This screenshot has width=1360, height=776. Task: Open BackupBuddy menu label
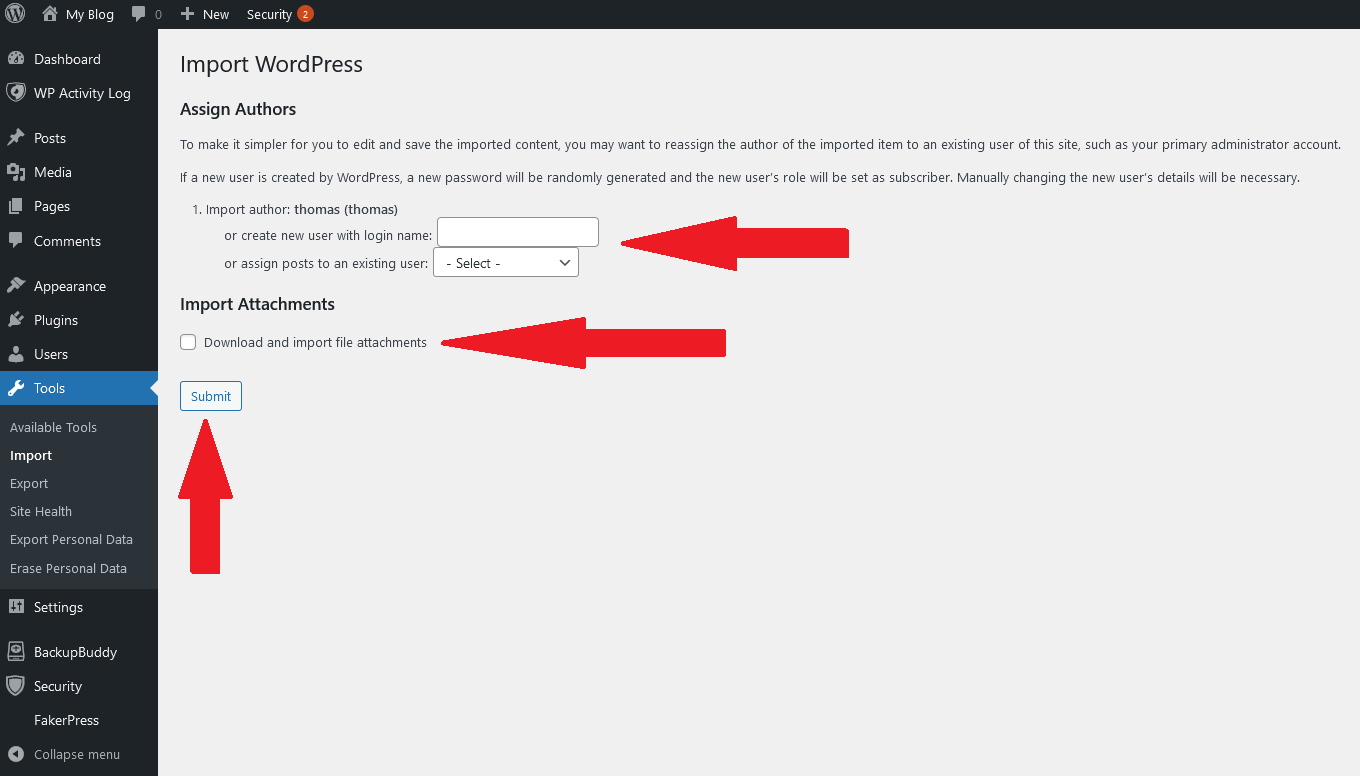click(75, 652)
